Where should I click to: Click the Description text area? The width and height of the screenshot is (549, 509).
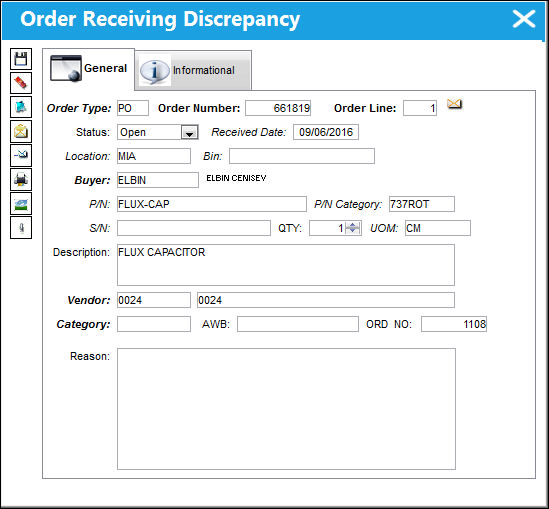click(286, 265)
